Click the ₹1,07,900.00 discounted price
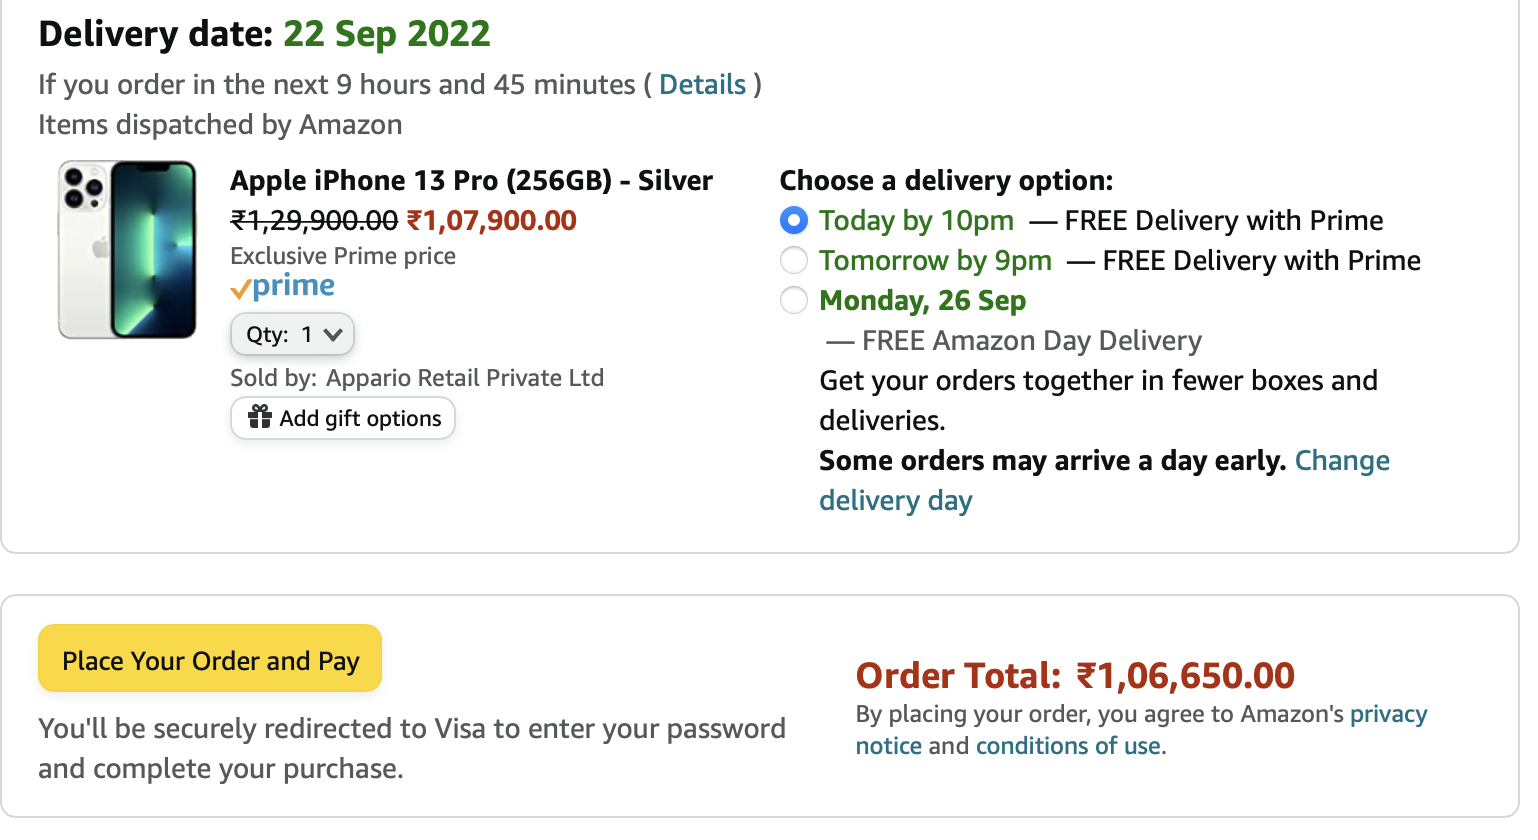The height and width of the screenshot is (840, 1538). point(492,221)
